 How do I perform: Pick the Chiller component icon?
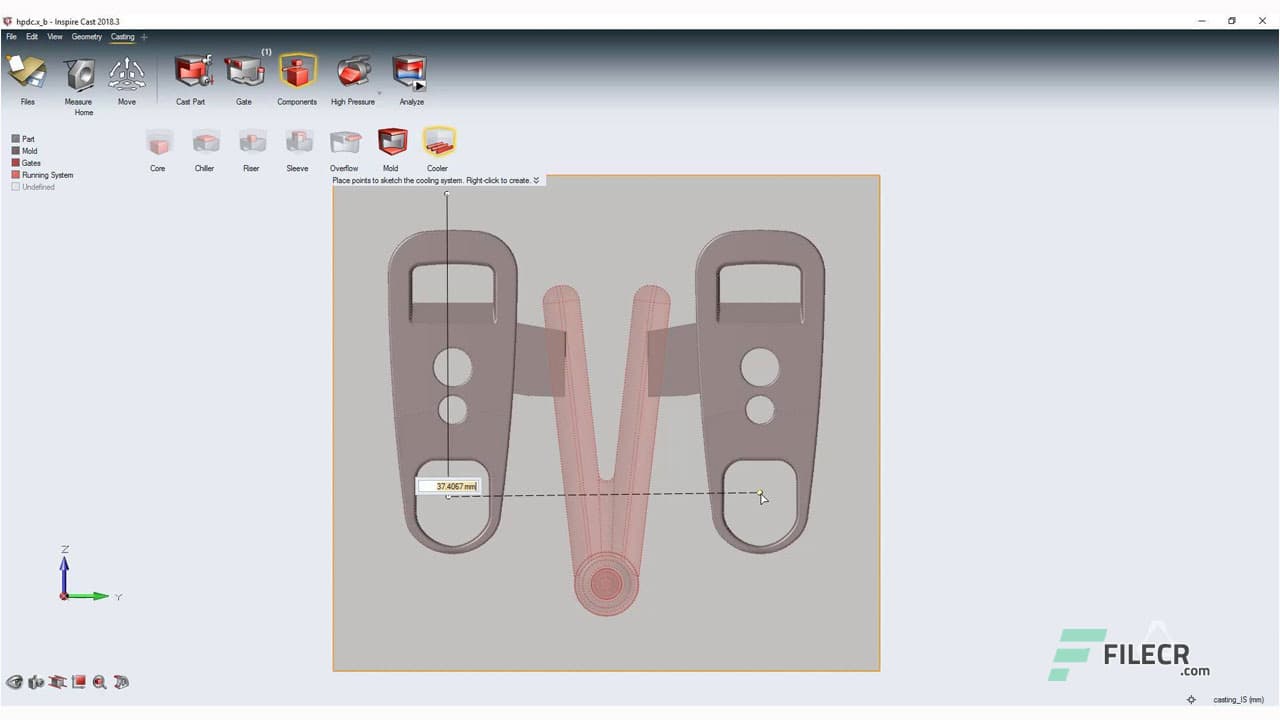coord(205,142)
